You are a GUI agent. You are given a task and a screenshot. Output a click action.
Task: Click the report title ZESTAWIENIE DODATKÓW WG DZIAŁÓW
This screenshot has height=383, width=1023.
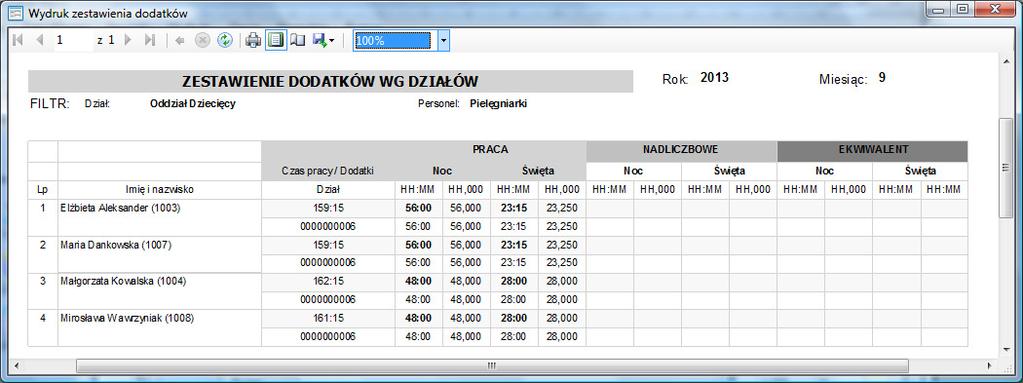(330, 82)
